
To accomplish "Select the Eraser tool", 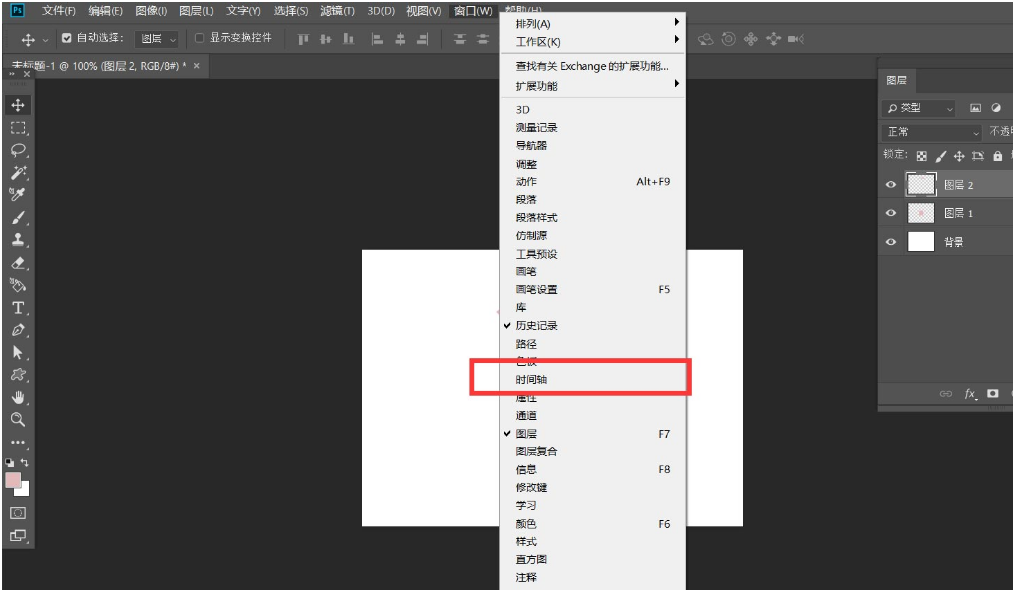I will tap(18, 263).
